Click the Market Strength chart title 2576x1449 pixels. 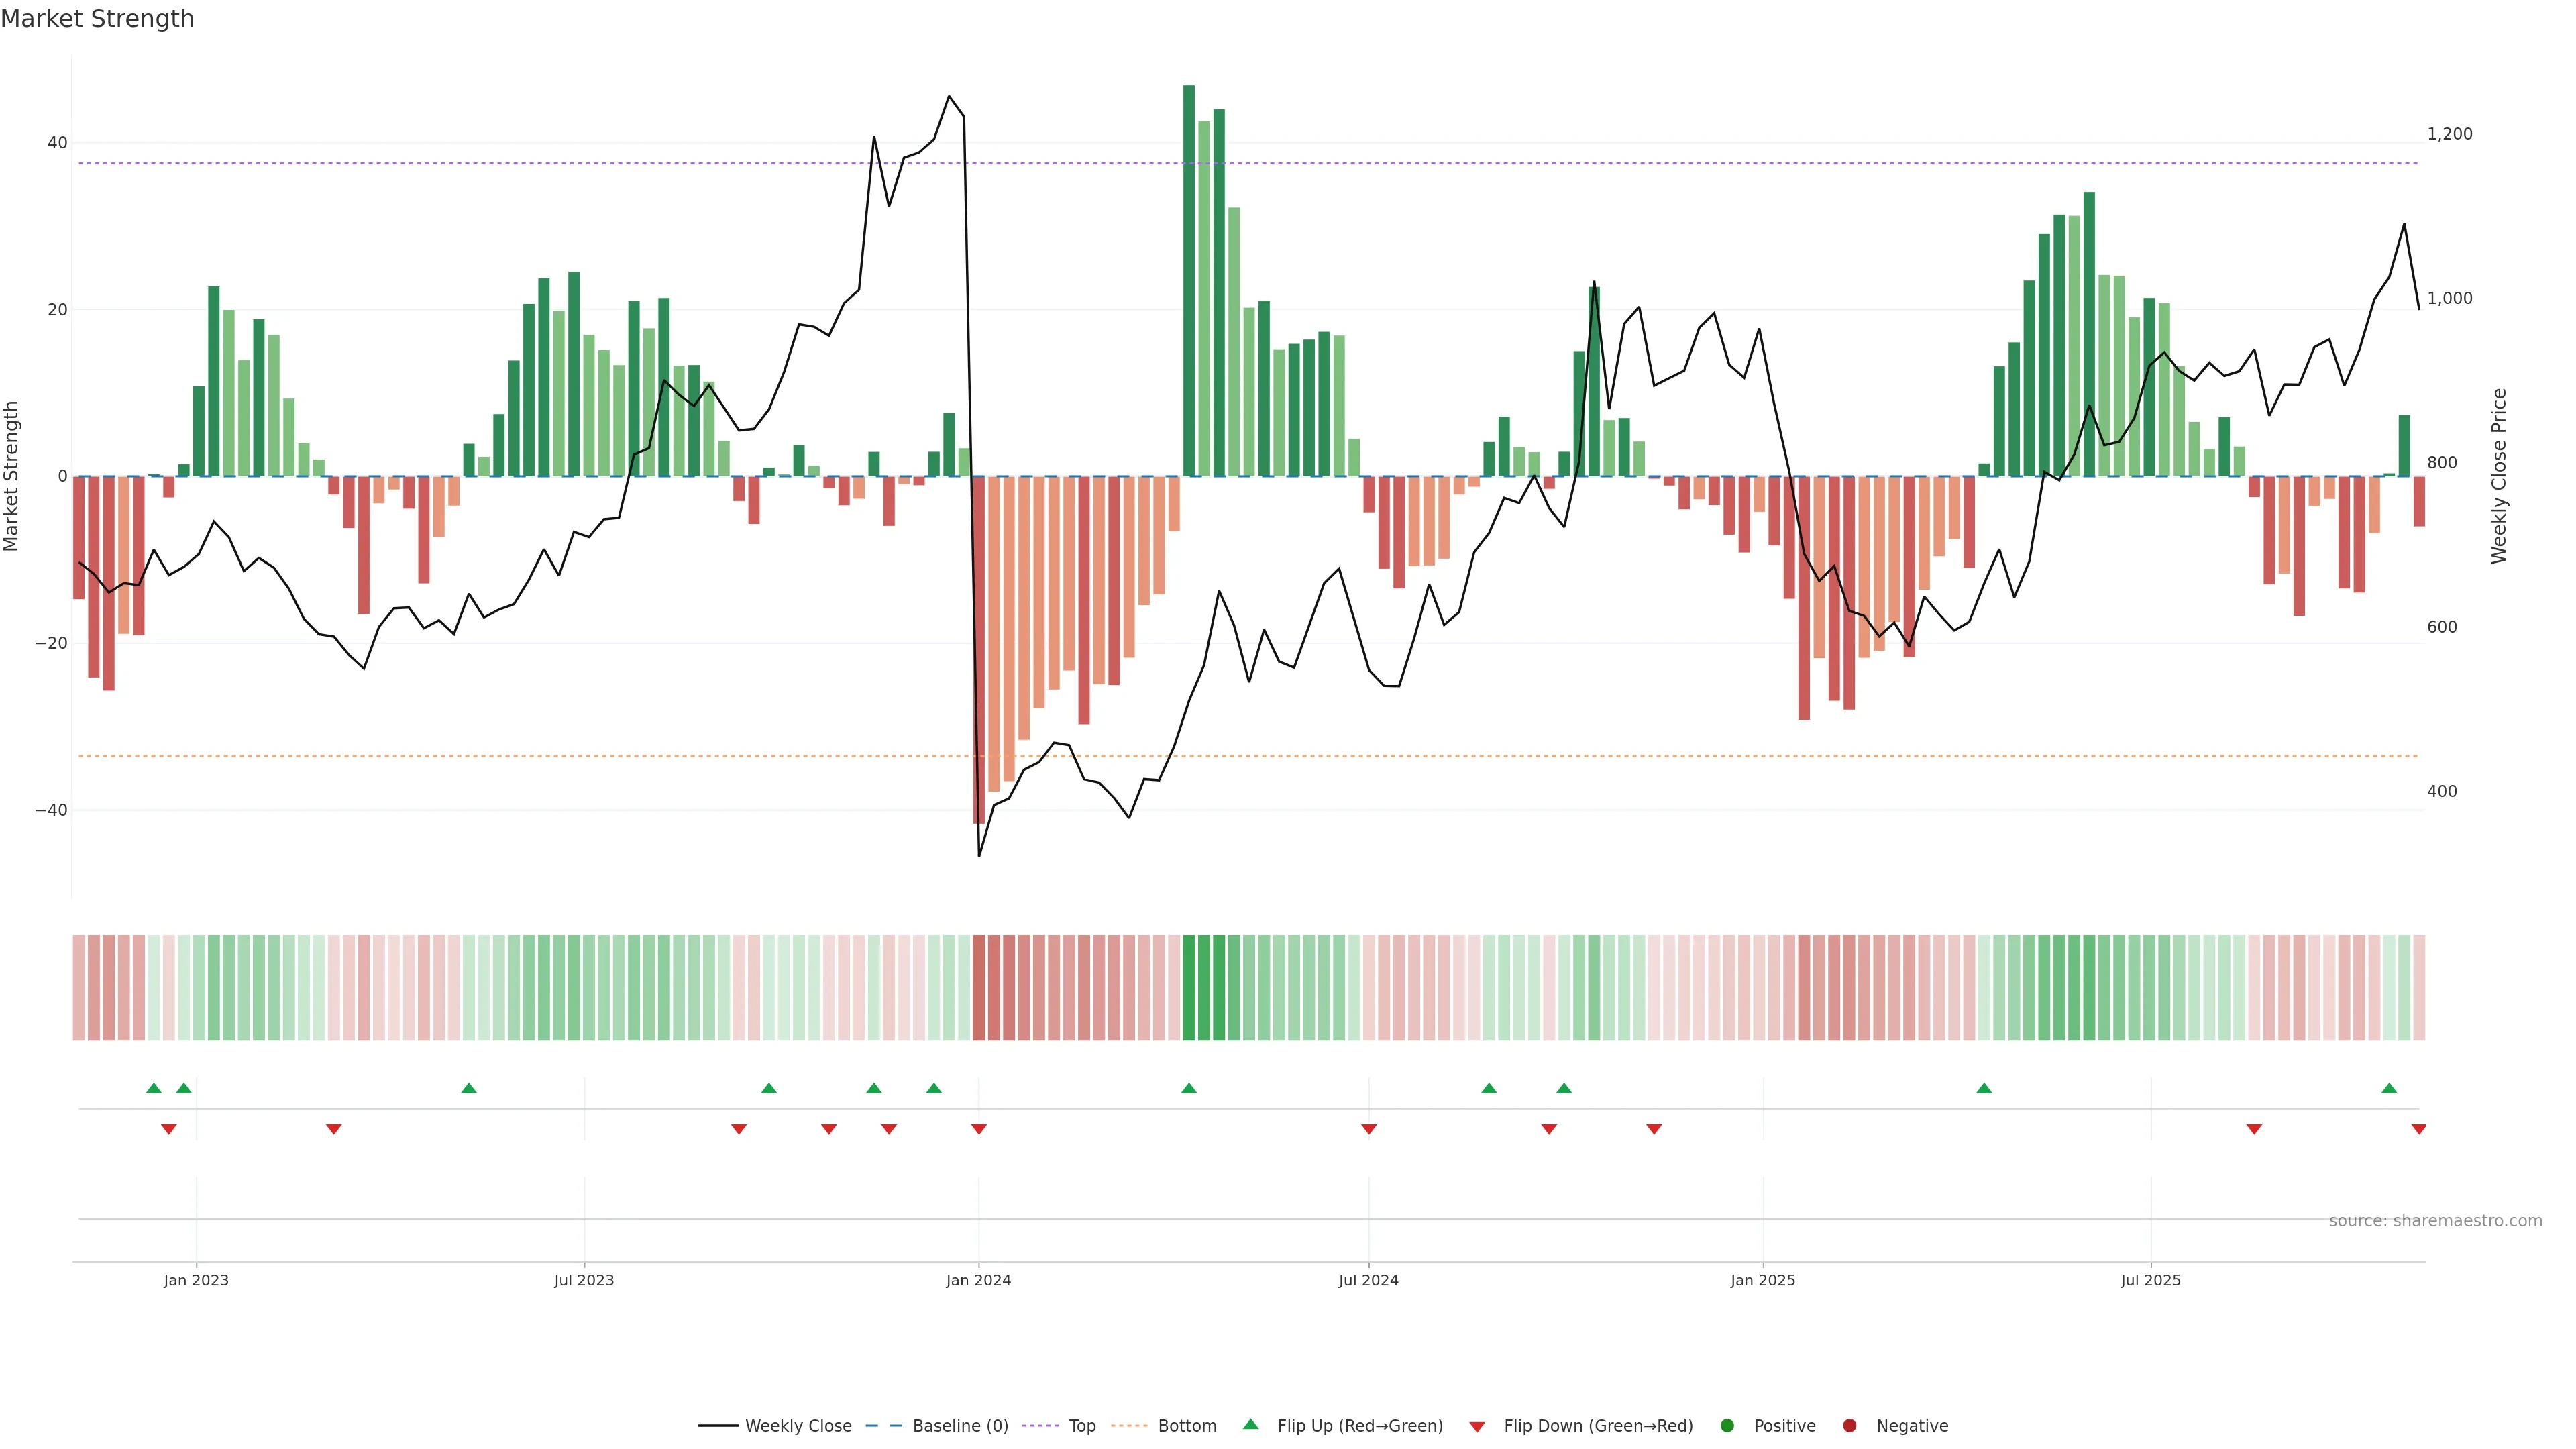point(97,19)
